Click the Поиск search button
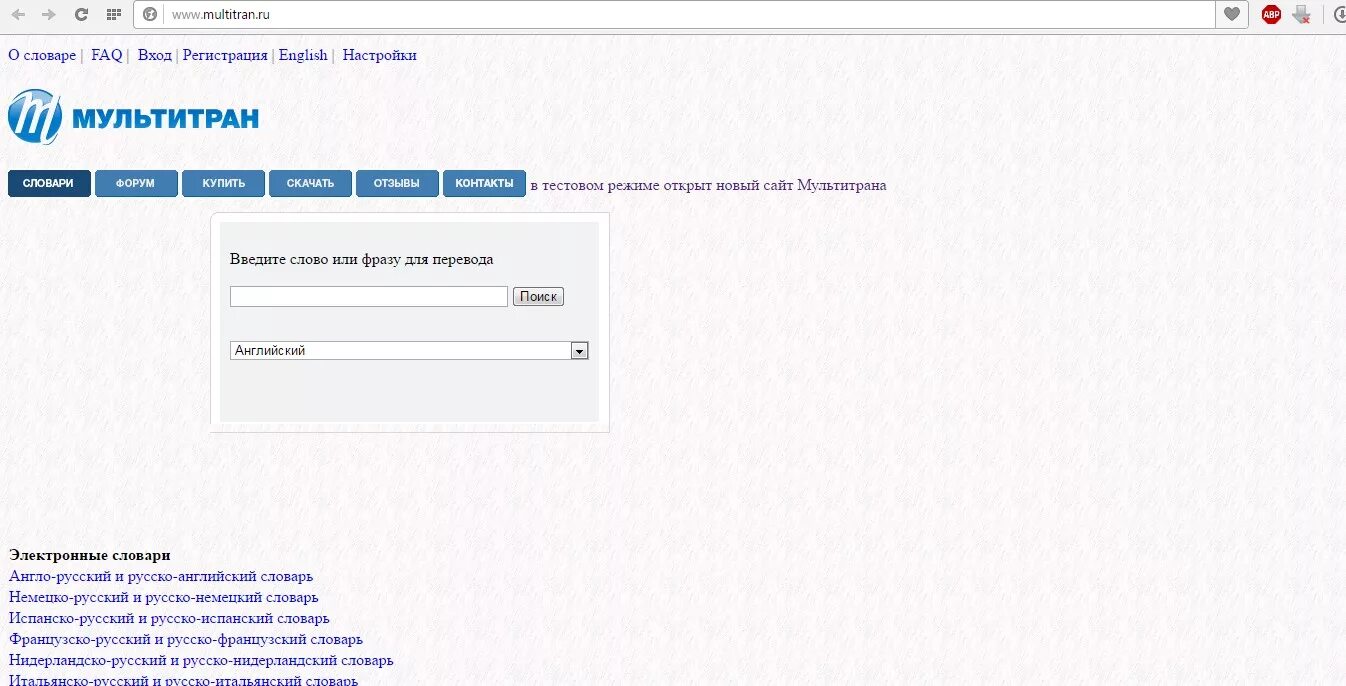 click(538, 297)
